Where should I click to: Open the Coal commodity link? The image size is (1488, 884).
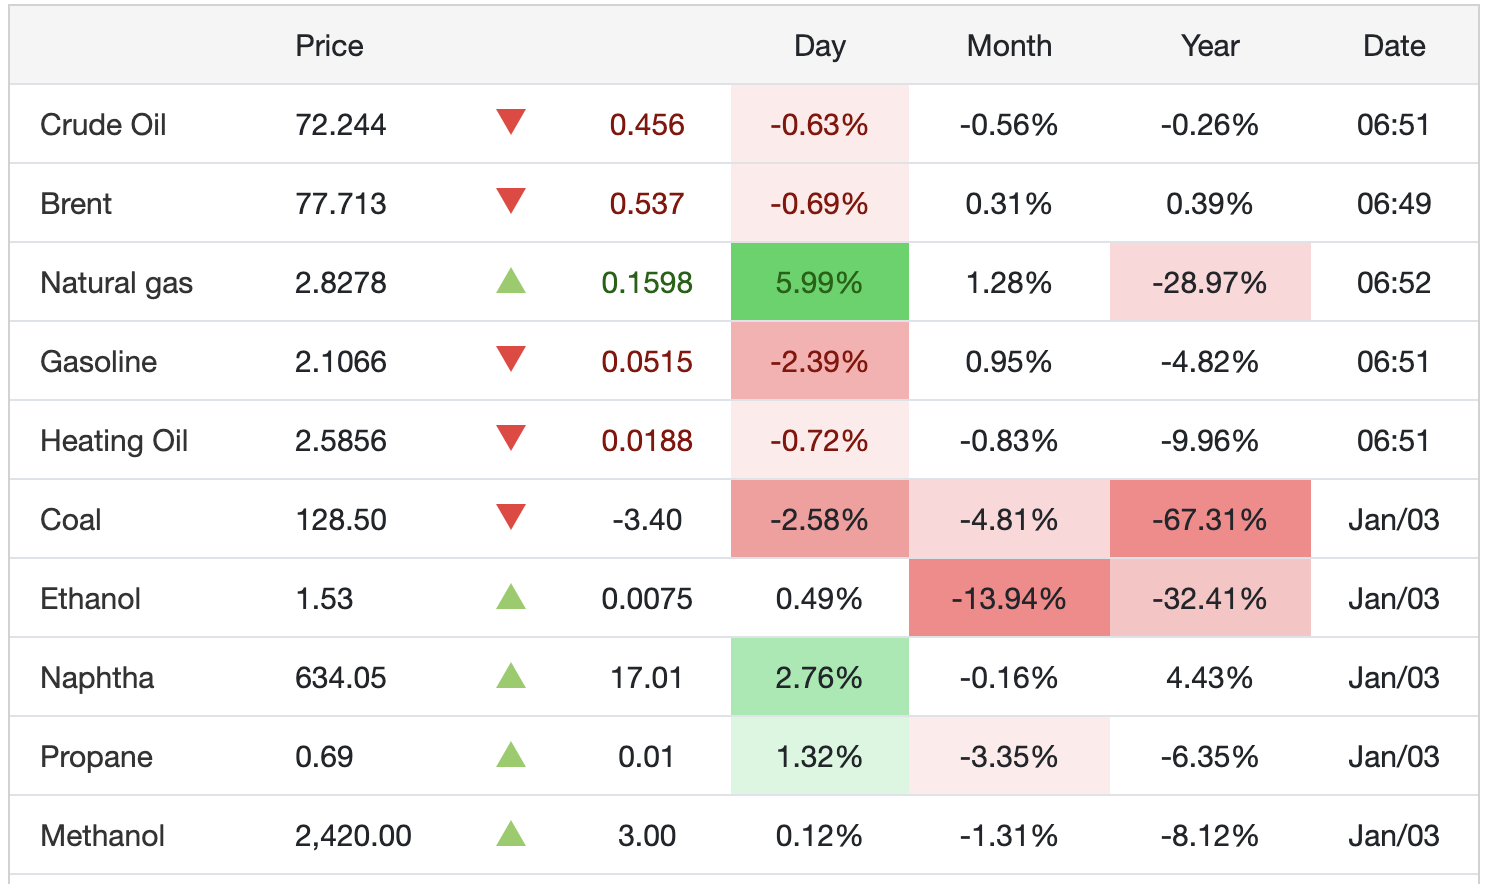click(70, 520)
